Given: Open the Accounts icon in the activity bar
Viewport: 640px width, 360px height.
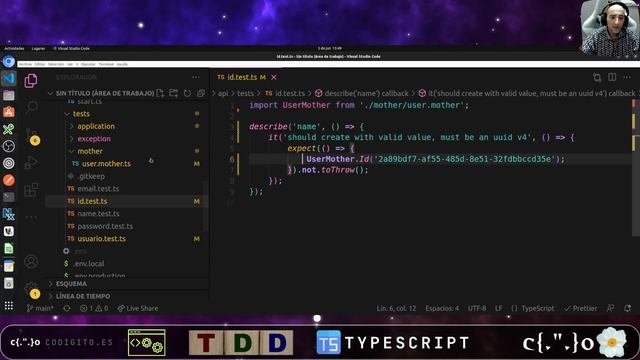Looking at the screenshot, I should [x=31, y=261].
